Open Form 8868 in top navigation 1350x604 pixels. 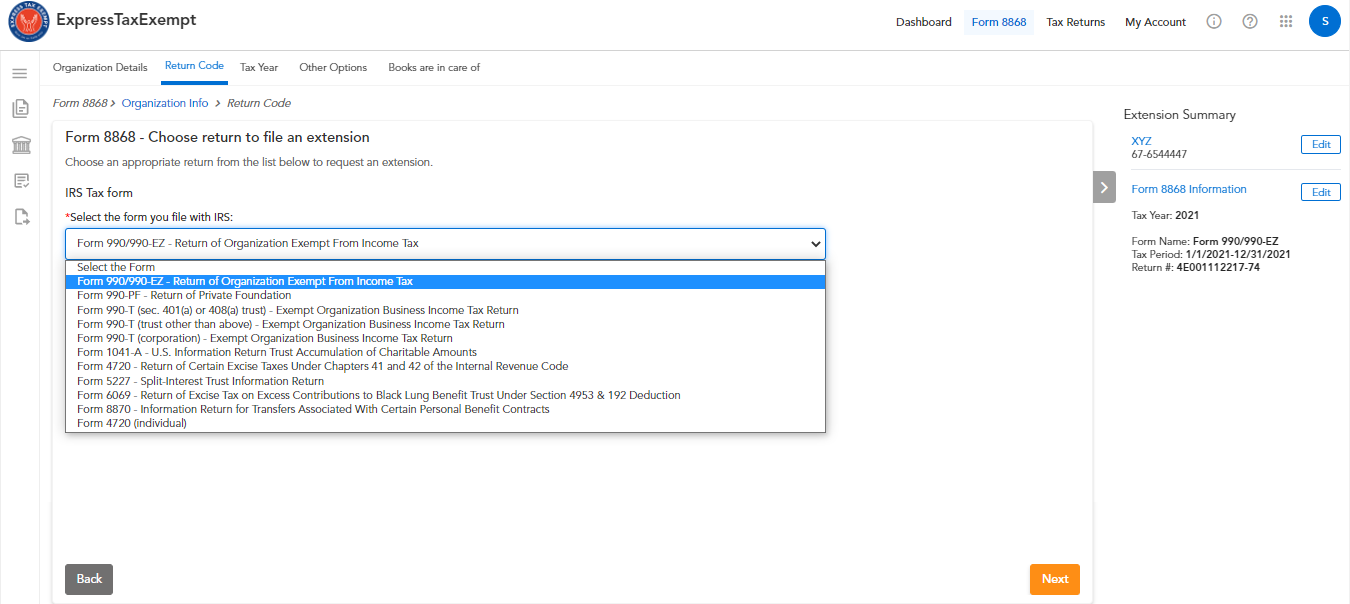point(999,22)
